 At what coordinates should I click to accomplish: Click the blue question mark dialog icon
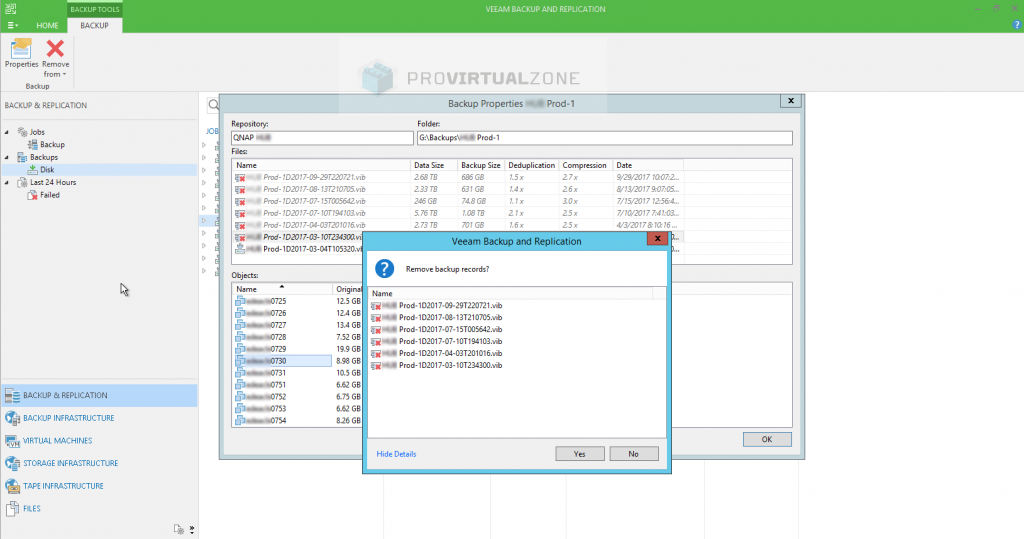point(384,269)
